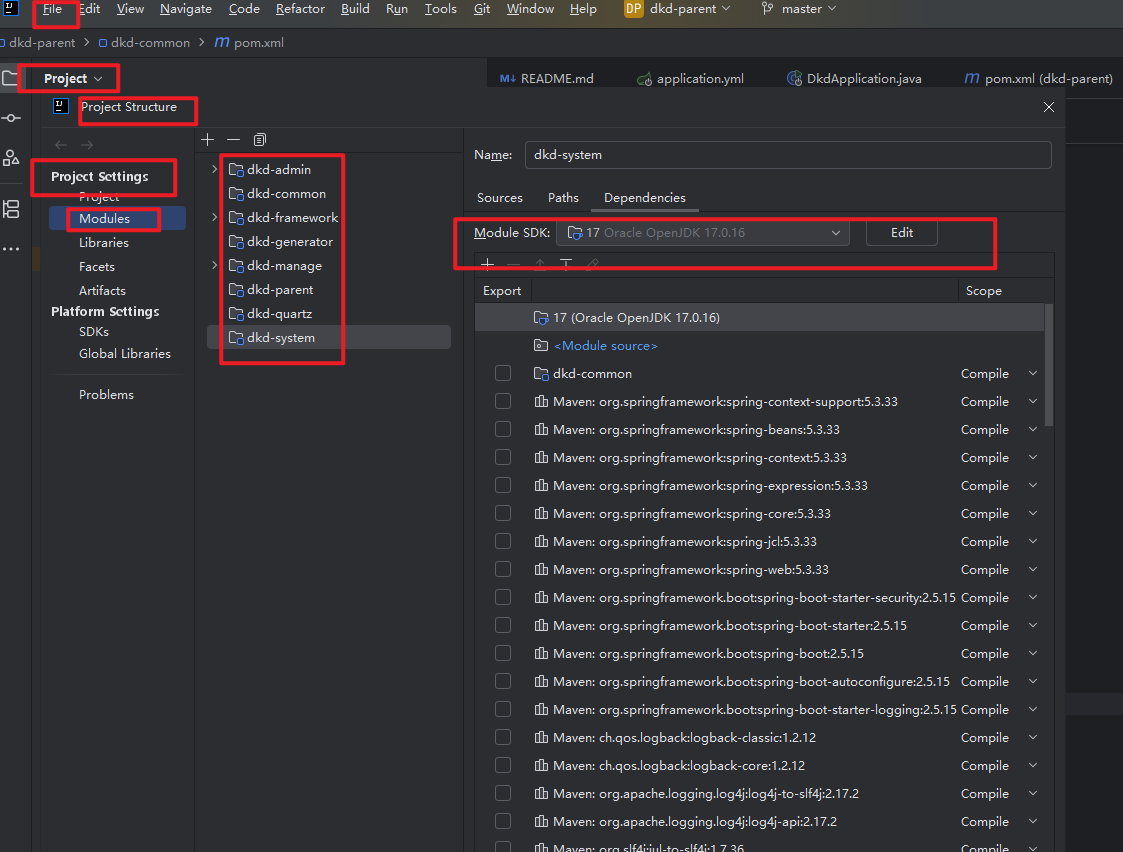
Task: Open SDKs under Platform Settings
Action: (x=94, y=332)
